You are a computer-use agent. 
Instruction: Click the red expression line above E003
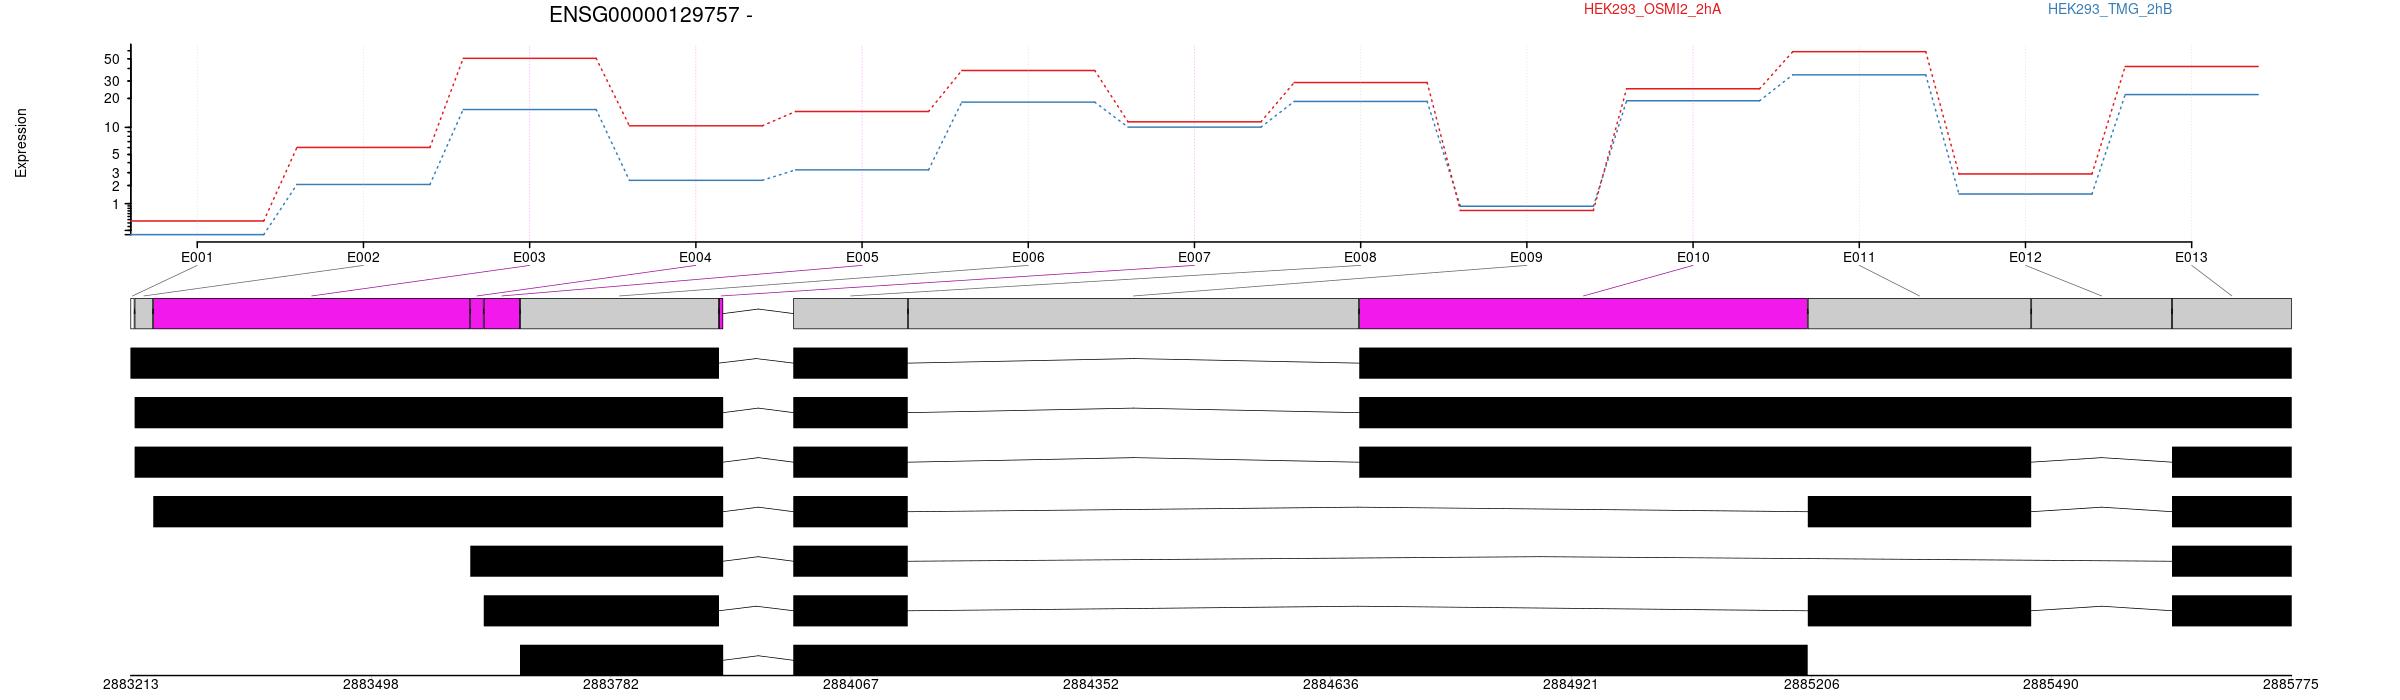(x=529, y=58)
